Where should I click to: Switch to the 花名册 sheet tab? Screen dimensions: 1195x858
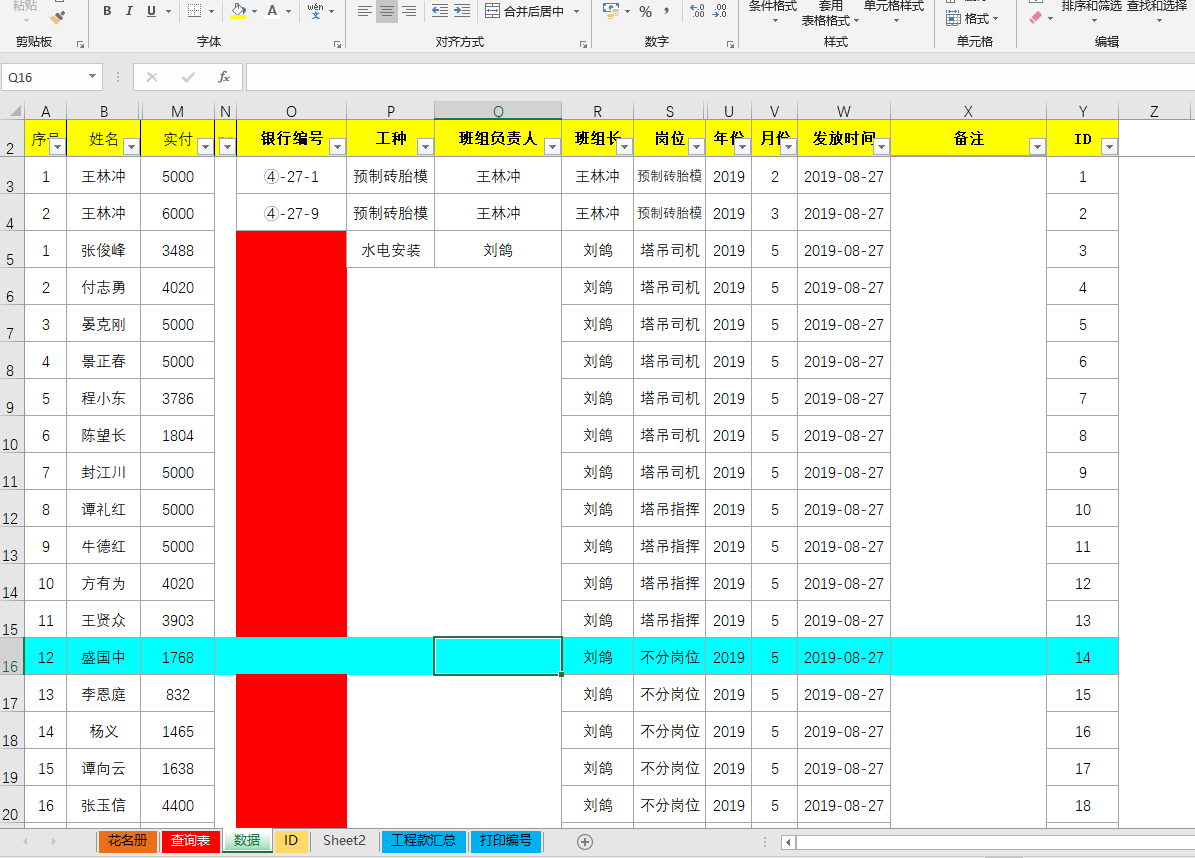click(128, 841)
